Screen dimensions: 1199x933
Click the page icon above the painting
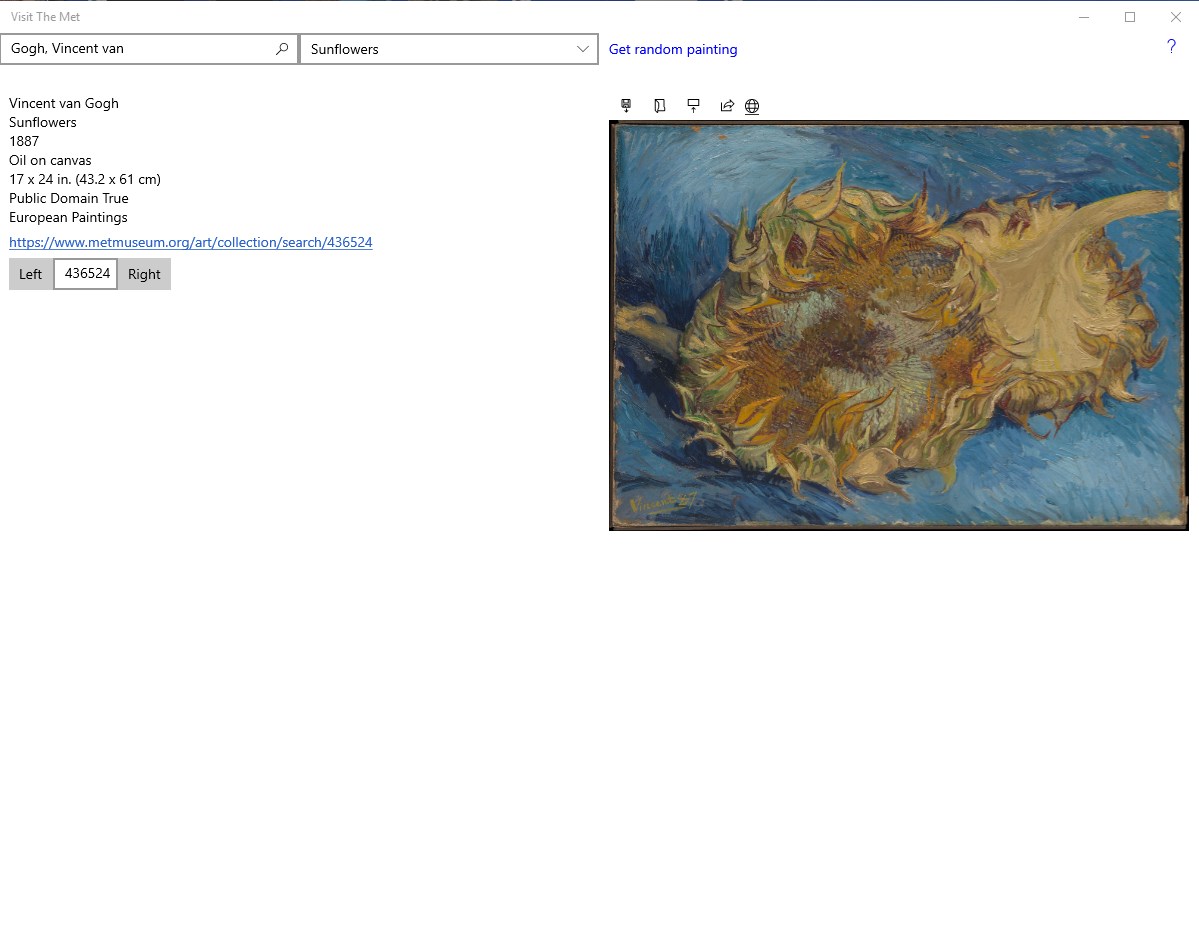[660, 106]
